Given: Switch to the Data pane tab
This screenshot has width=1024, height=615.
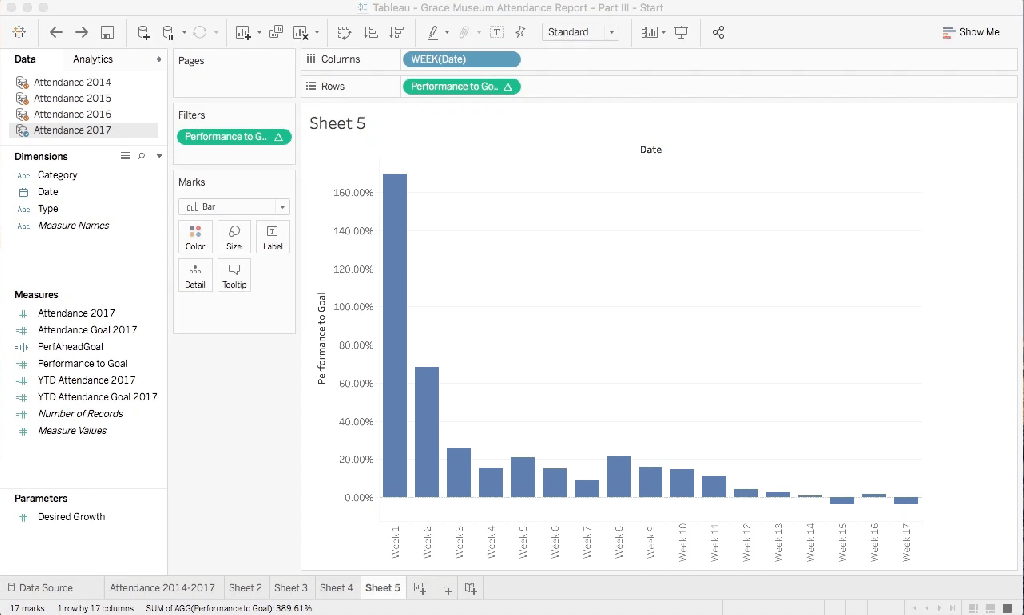Looking at the screenshot, I should [25, 59].
